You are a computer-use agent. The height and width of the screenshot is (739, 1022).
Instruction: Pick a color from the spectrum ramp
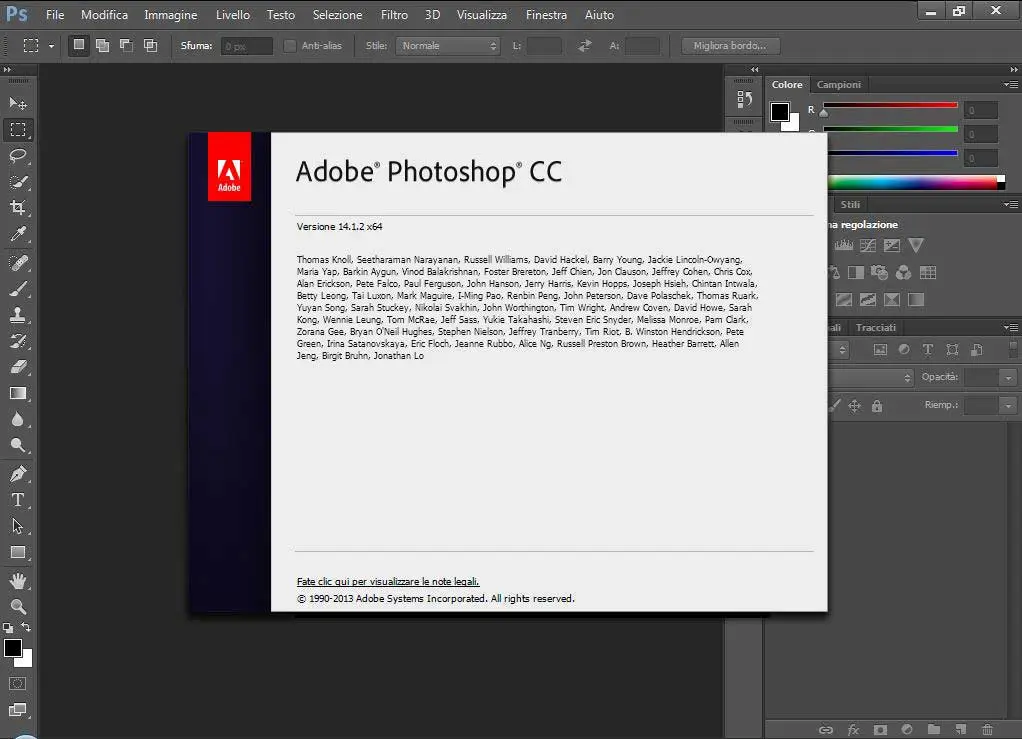912,182
